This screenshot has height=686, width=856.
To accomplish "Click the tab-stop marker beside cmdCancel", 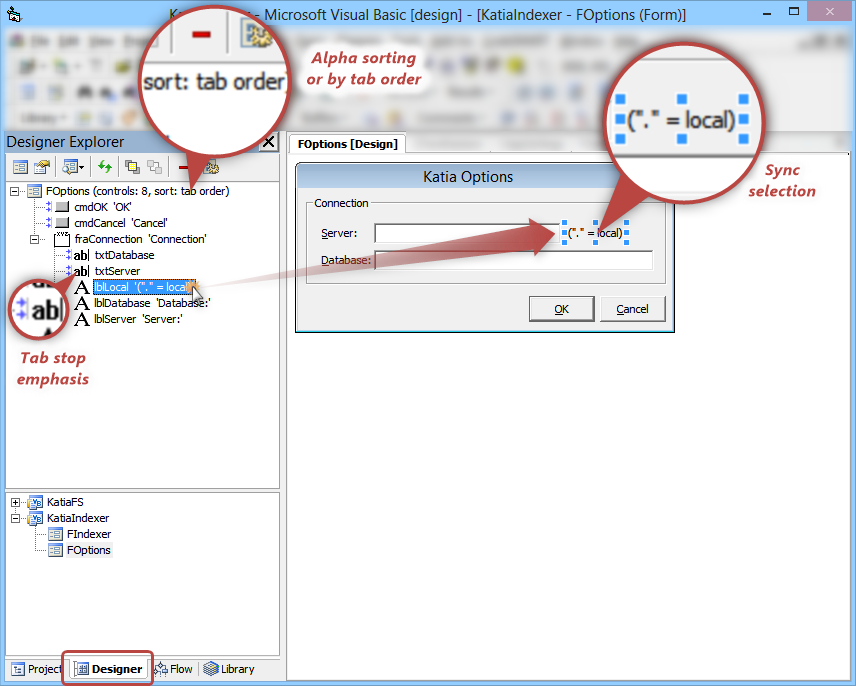I will (49, 222).
